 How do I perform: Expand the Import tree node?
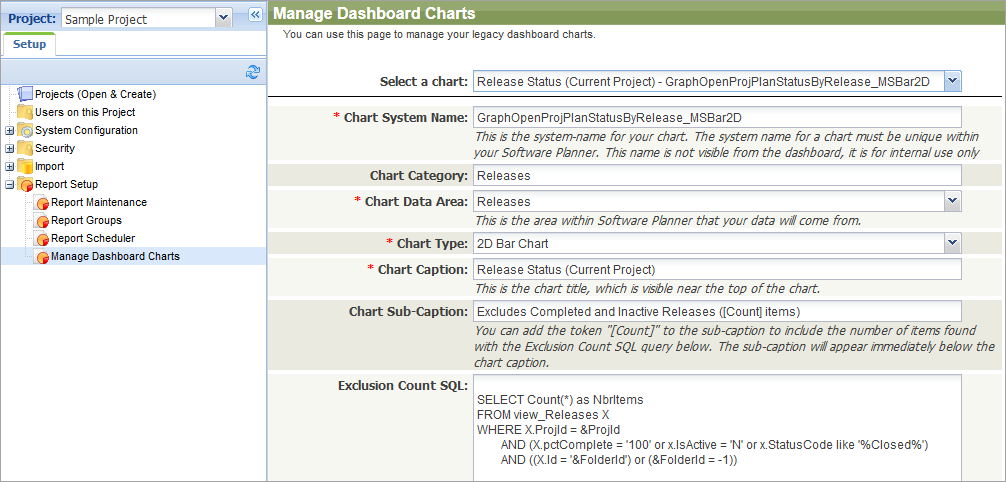[10, 167]
